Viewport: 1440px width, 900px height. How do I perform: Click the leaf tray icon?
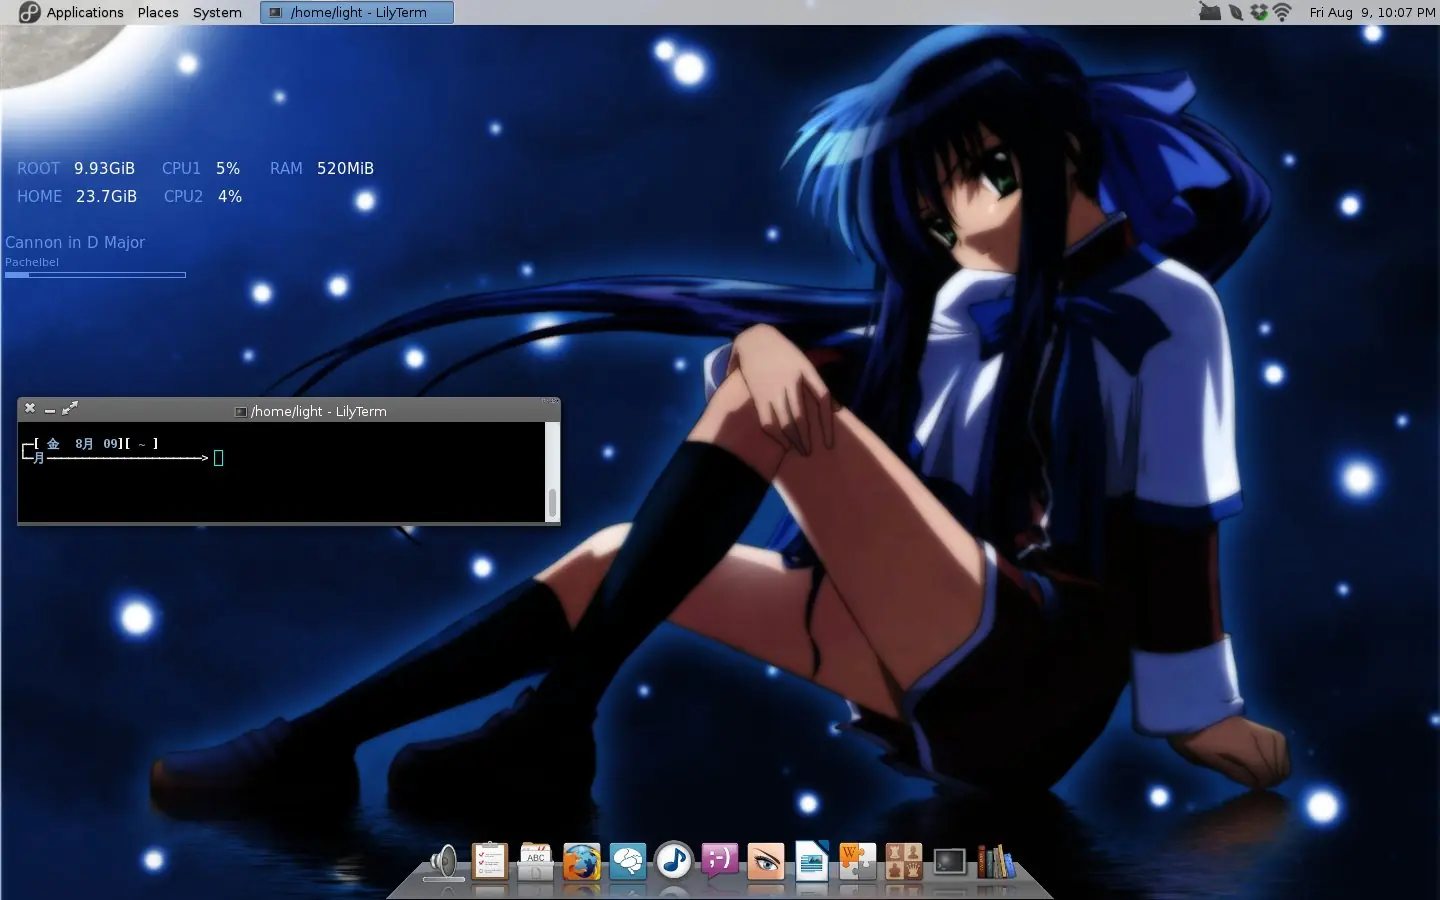tap(1236, 12)
